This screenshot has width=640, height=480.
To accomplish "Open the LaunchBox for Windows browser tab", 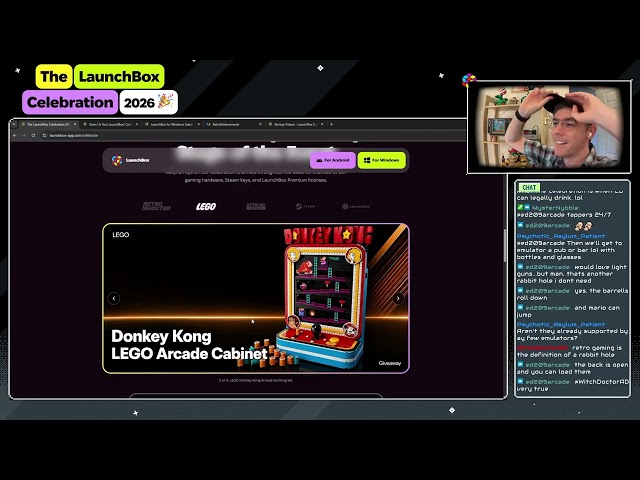I will tap(171, 124).
